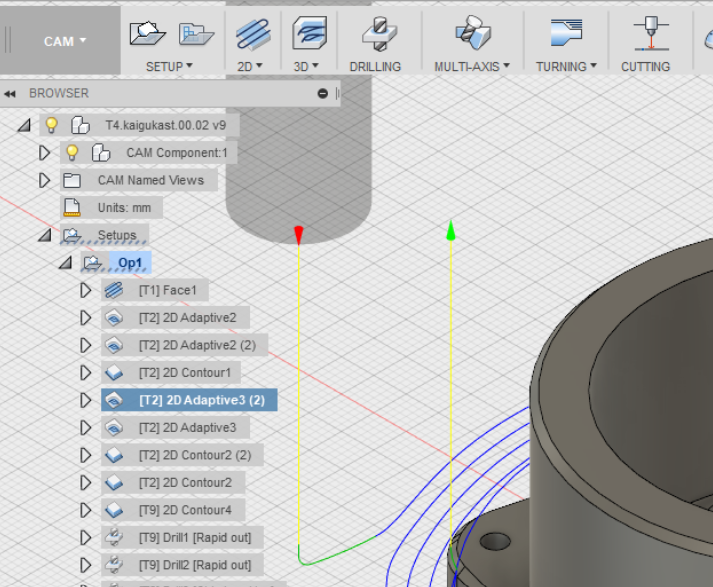Click the 2D Adaptive2 operation icon
713x587 pixels.
(114, 317)
